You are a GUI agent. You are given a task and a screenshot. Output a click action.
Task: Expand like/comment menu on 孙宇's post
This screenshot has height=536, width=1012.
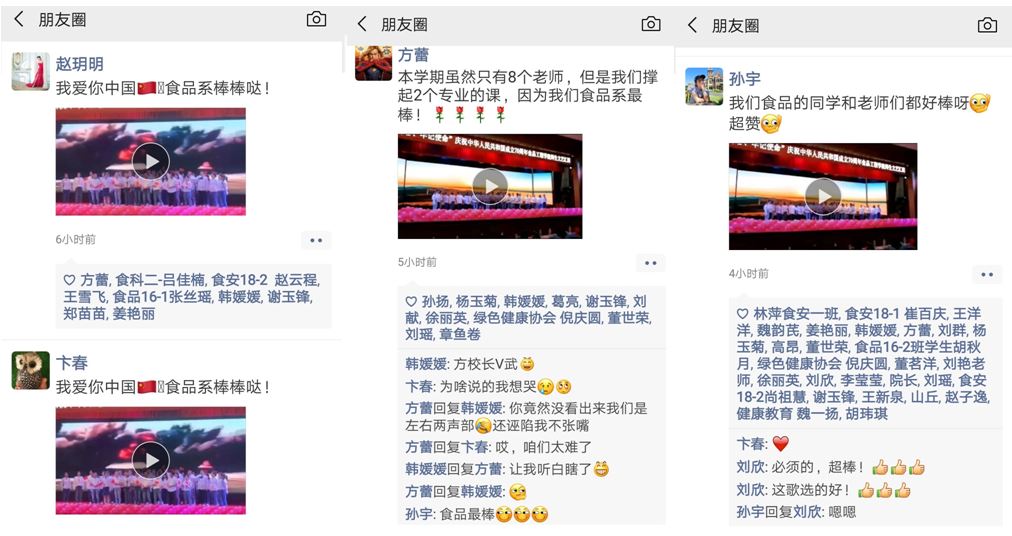click(987, 274)
